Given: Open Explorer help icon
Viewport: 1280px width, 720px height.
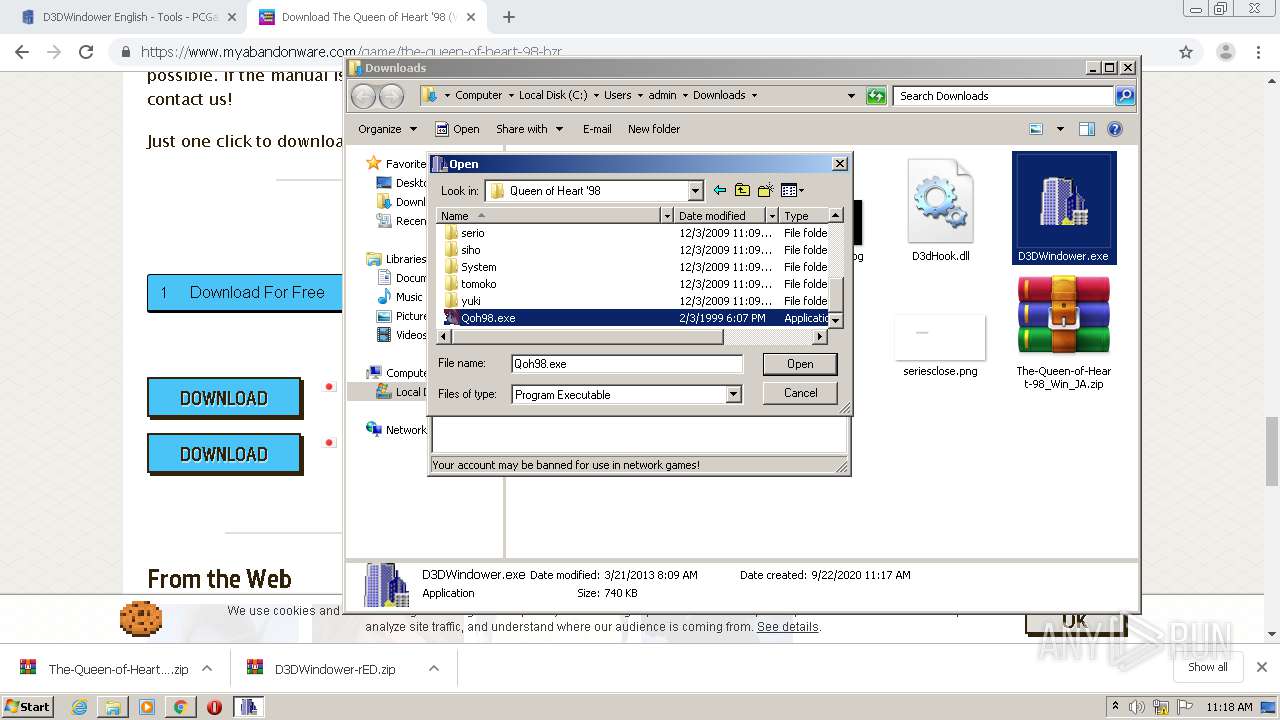Looking at the screenshot, I should [1115, 129].
